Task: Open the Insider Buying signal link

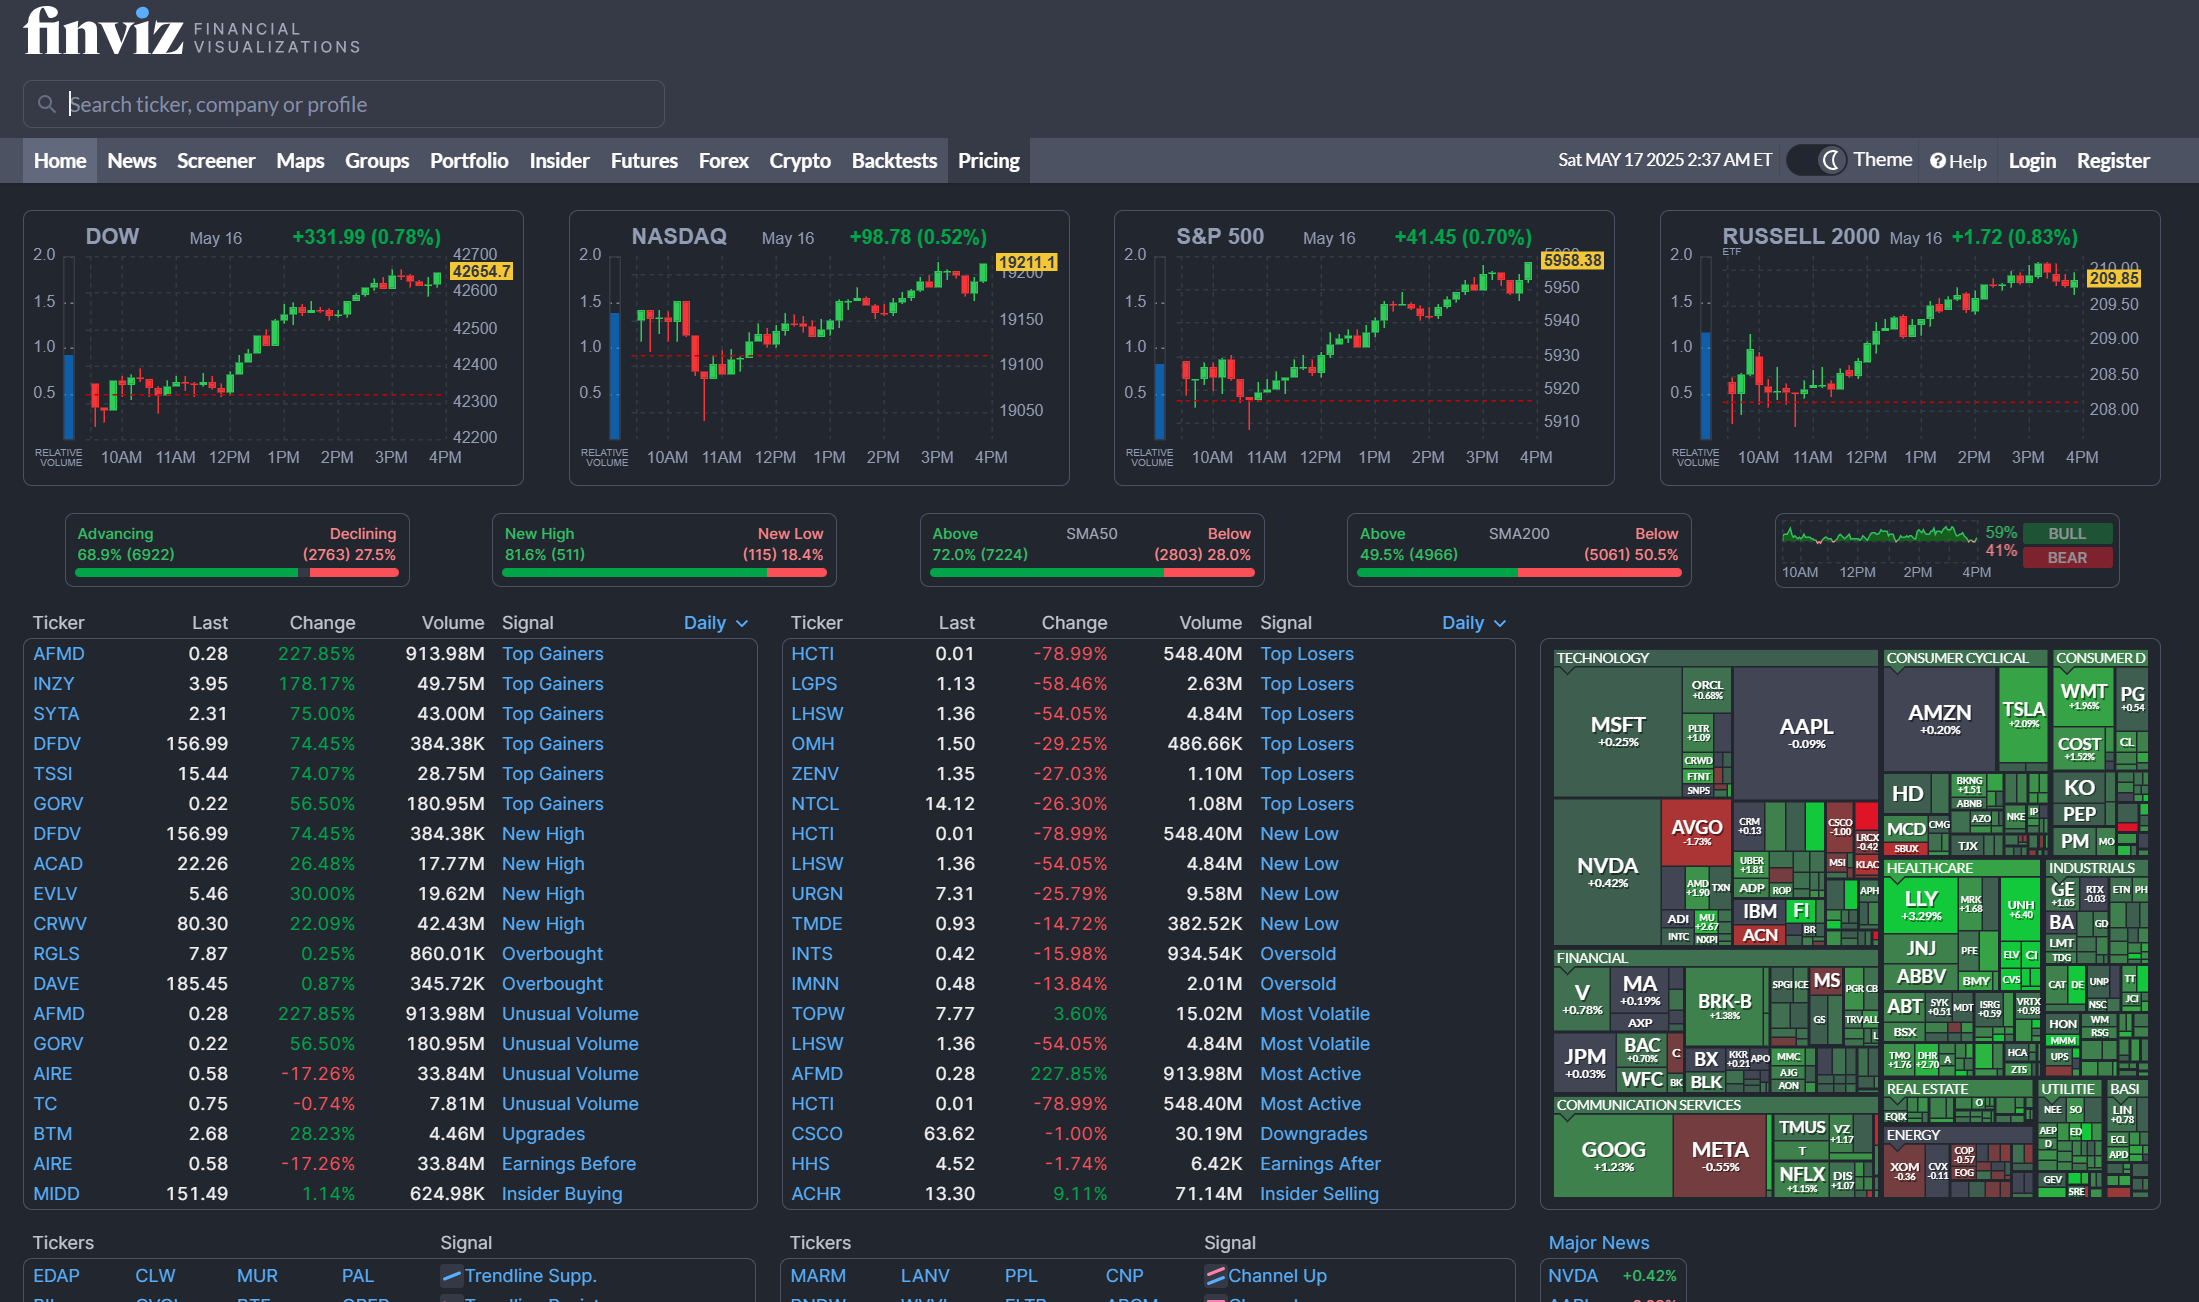Action: coord(562,1194)
